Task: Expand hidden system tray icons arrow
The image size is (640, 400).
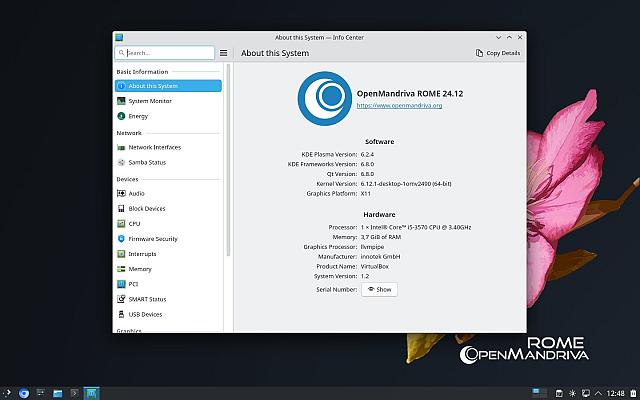Action: 598,393
